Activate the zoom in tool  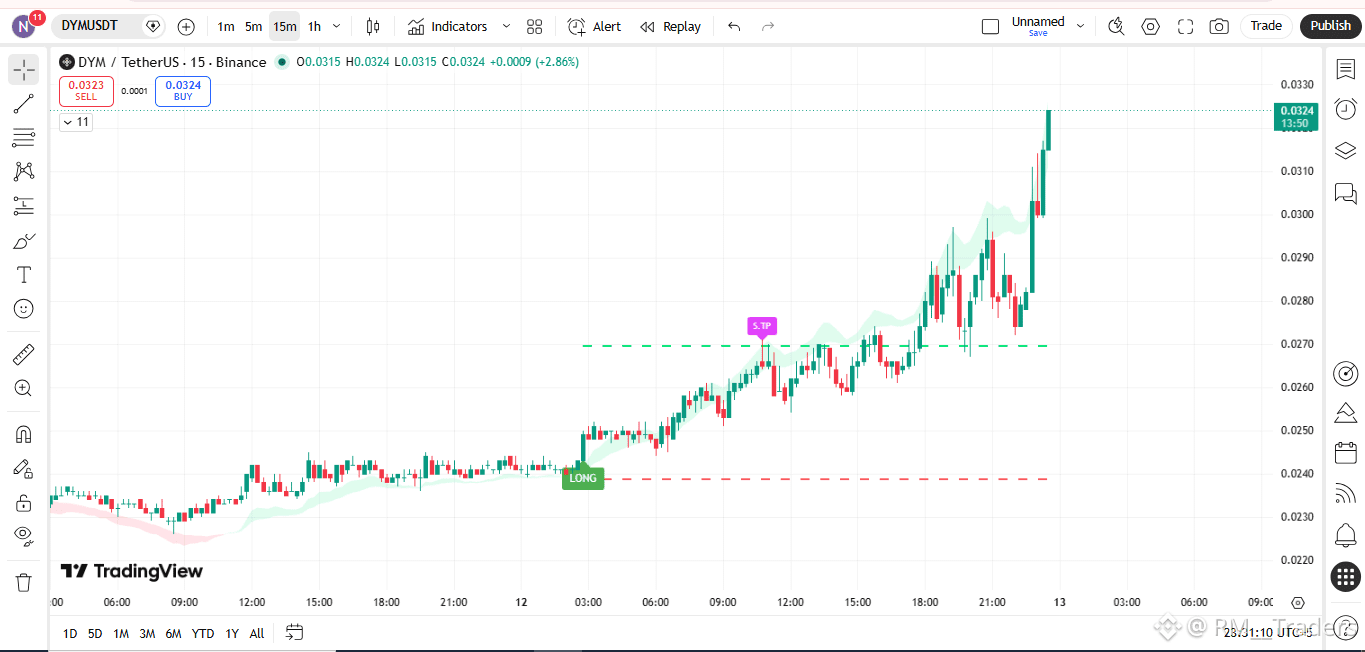tap(24, 388)
